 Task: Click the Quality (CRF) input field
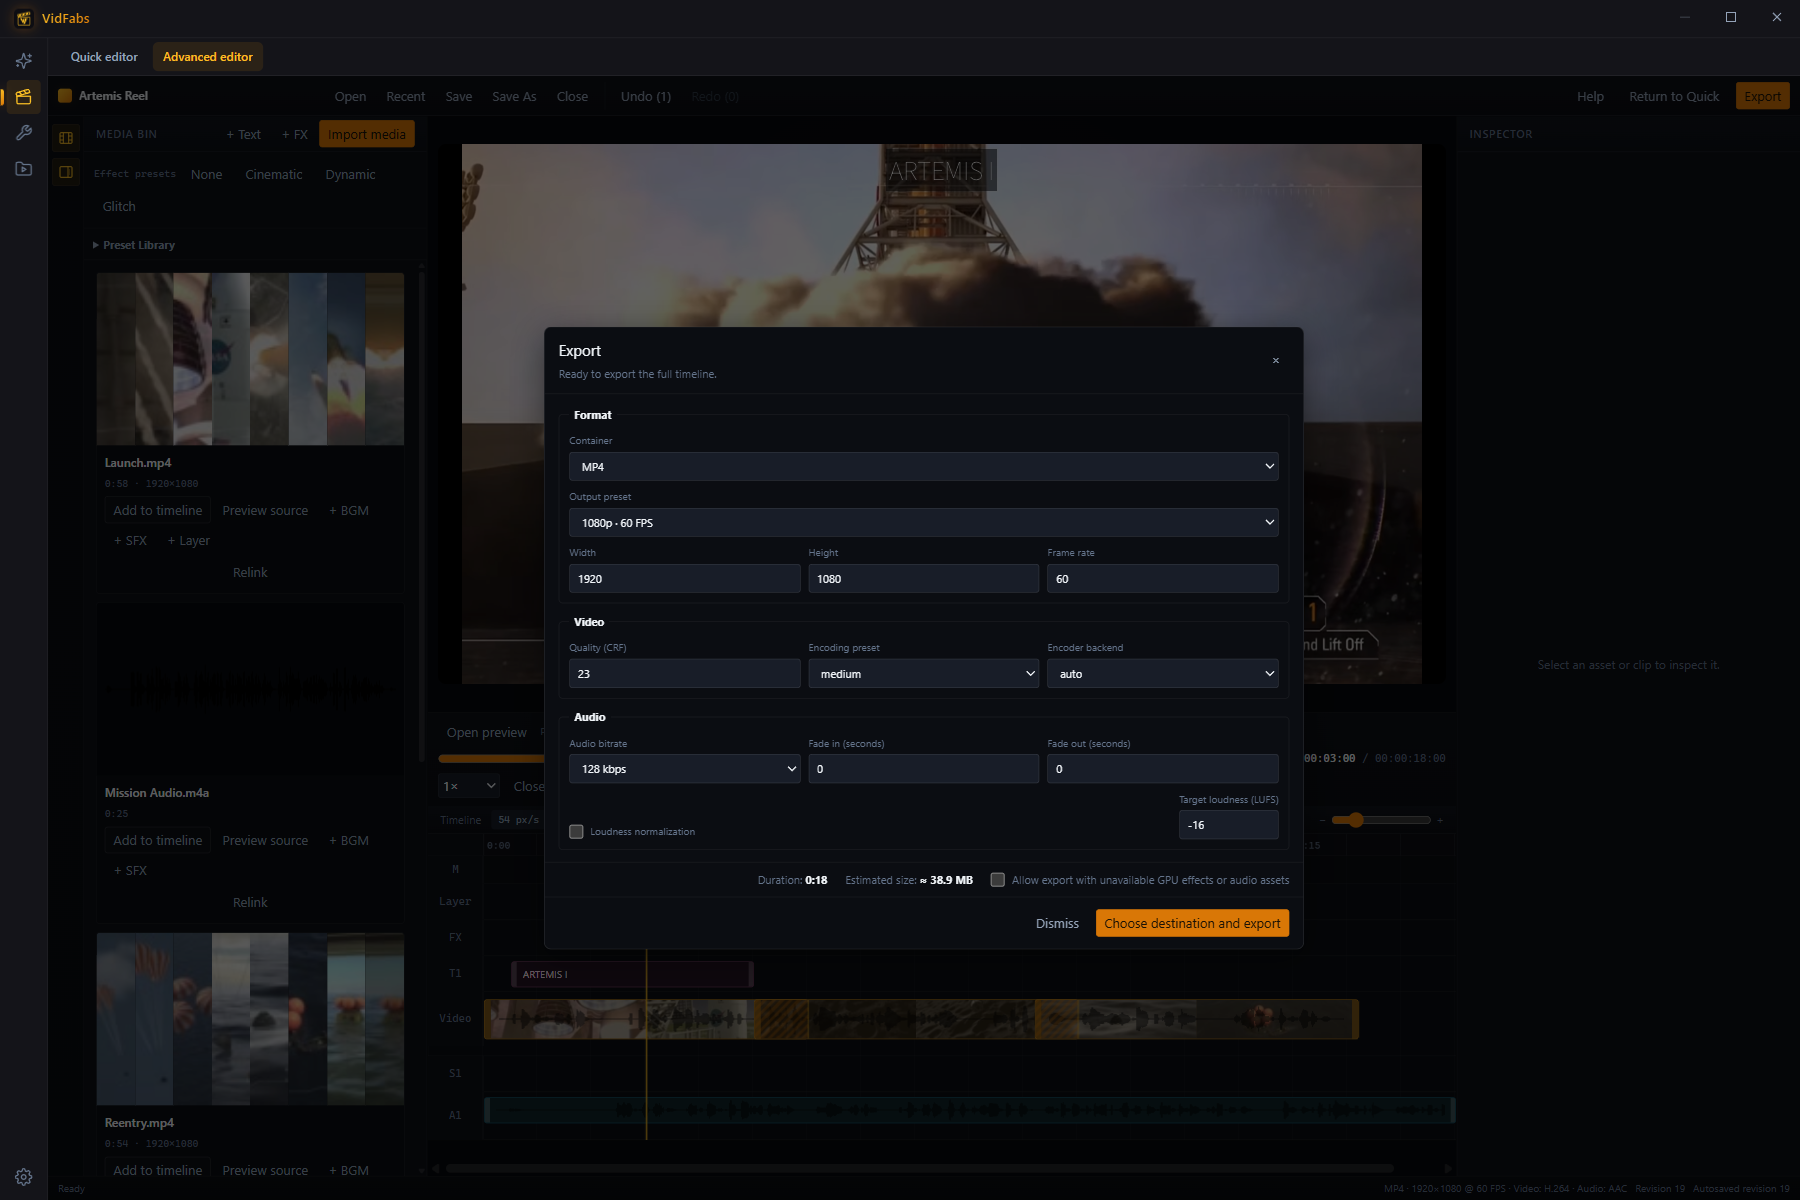coord(685,674)
